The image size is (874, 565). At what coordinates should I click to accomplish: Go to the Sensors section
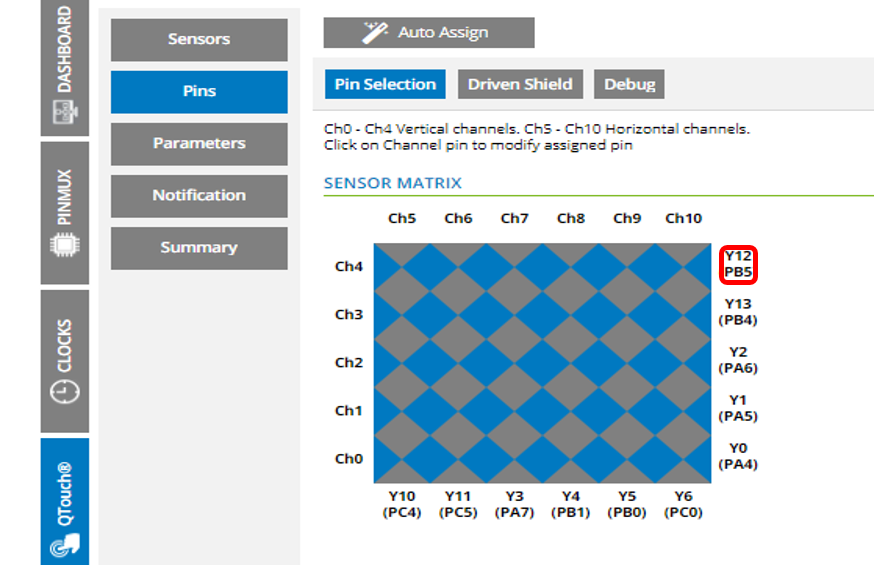pos(199,39)
